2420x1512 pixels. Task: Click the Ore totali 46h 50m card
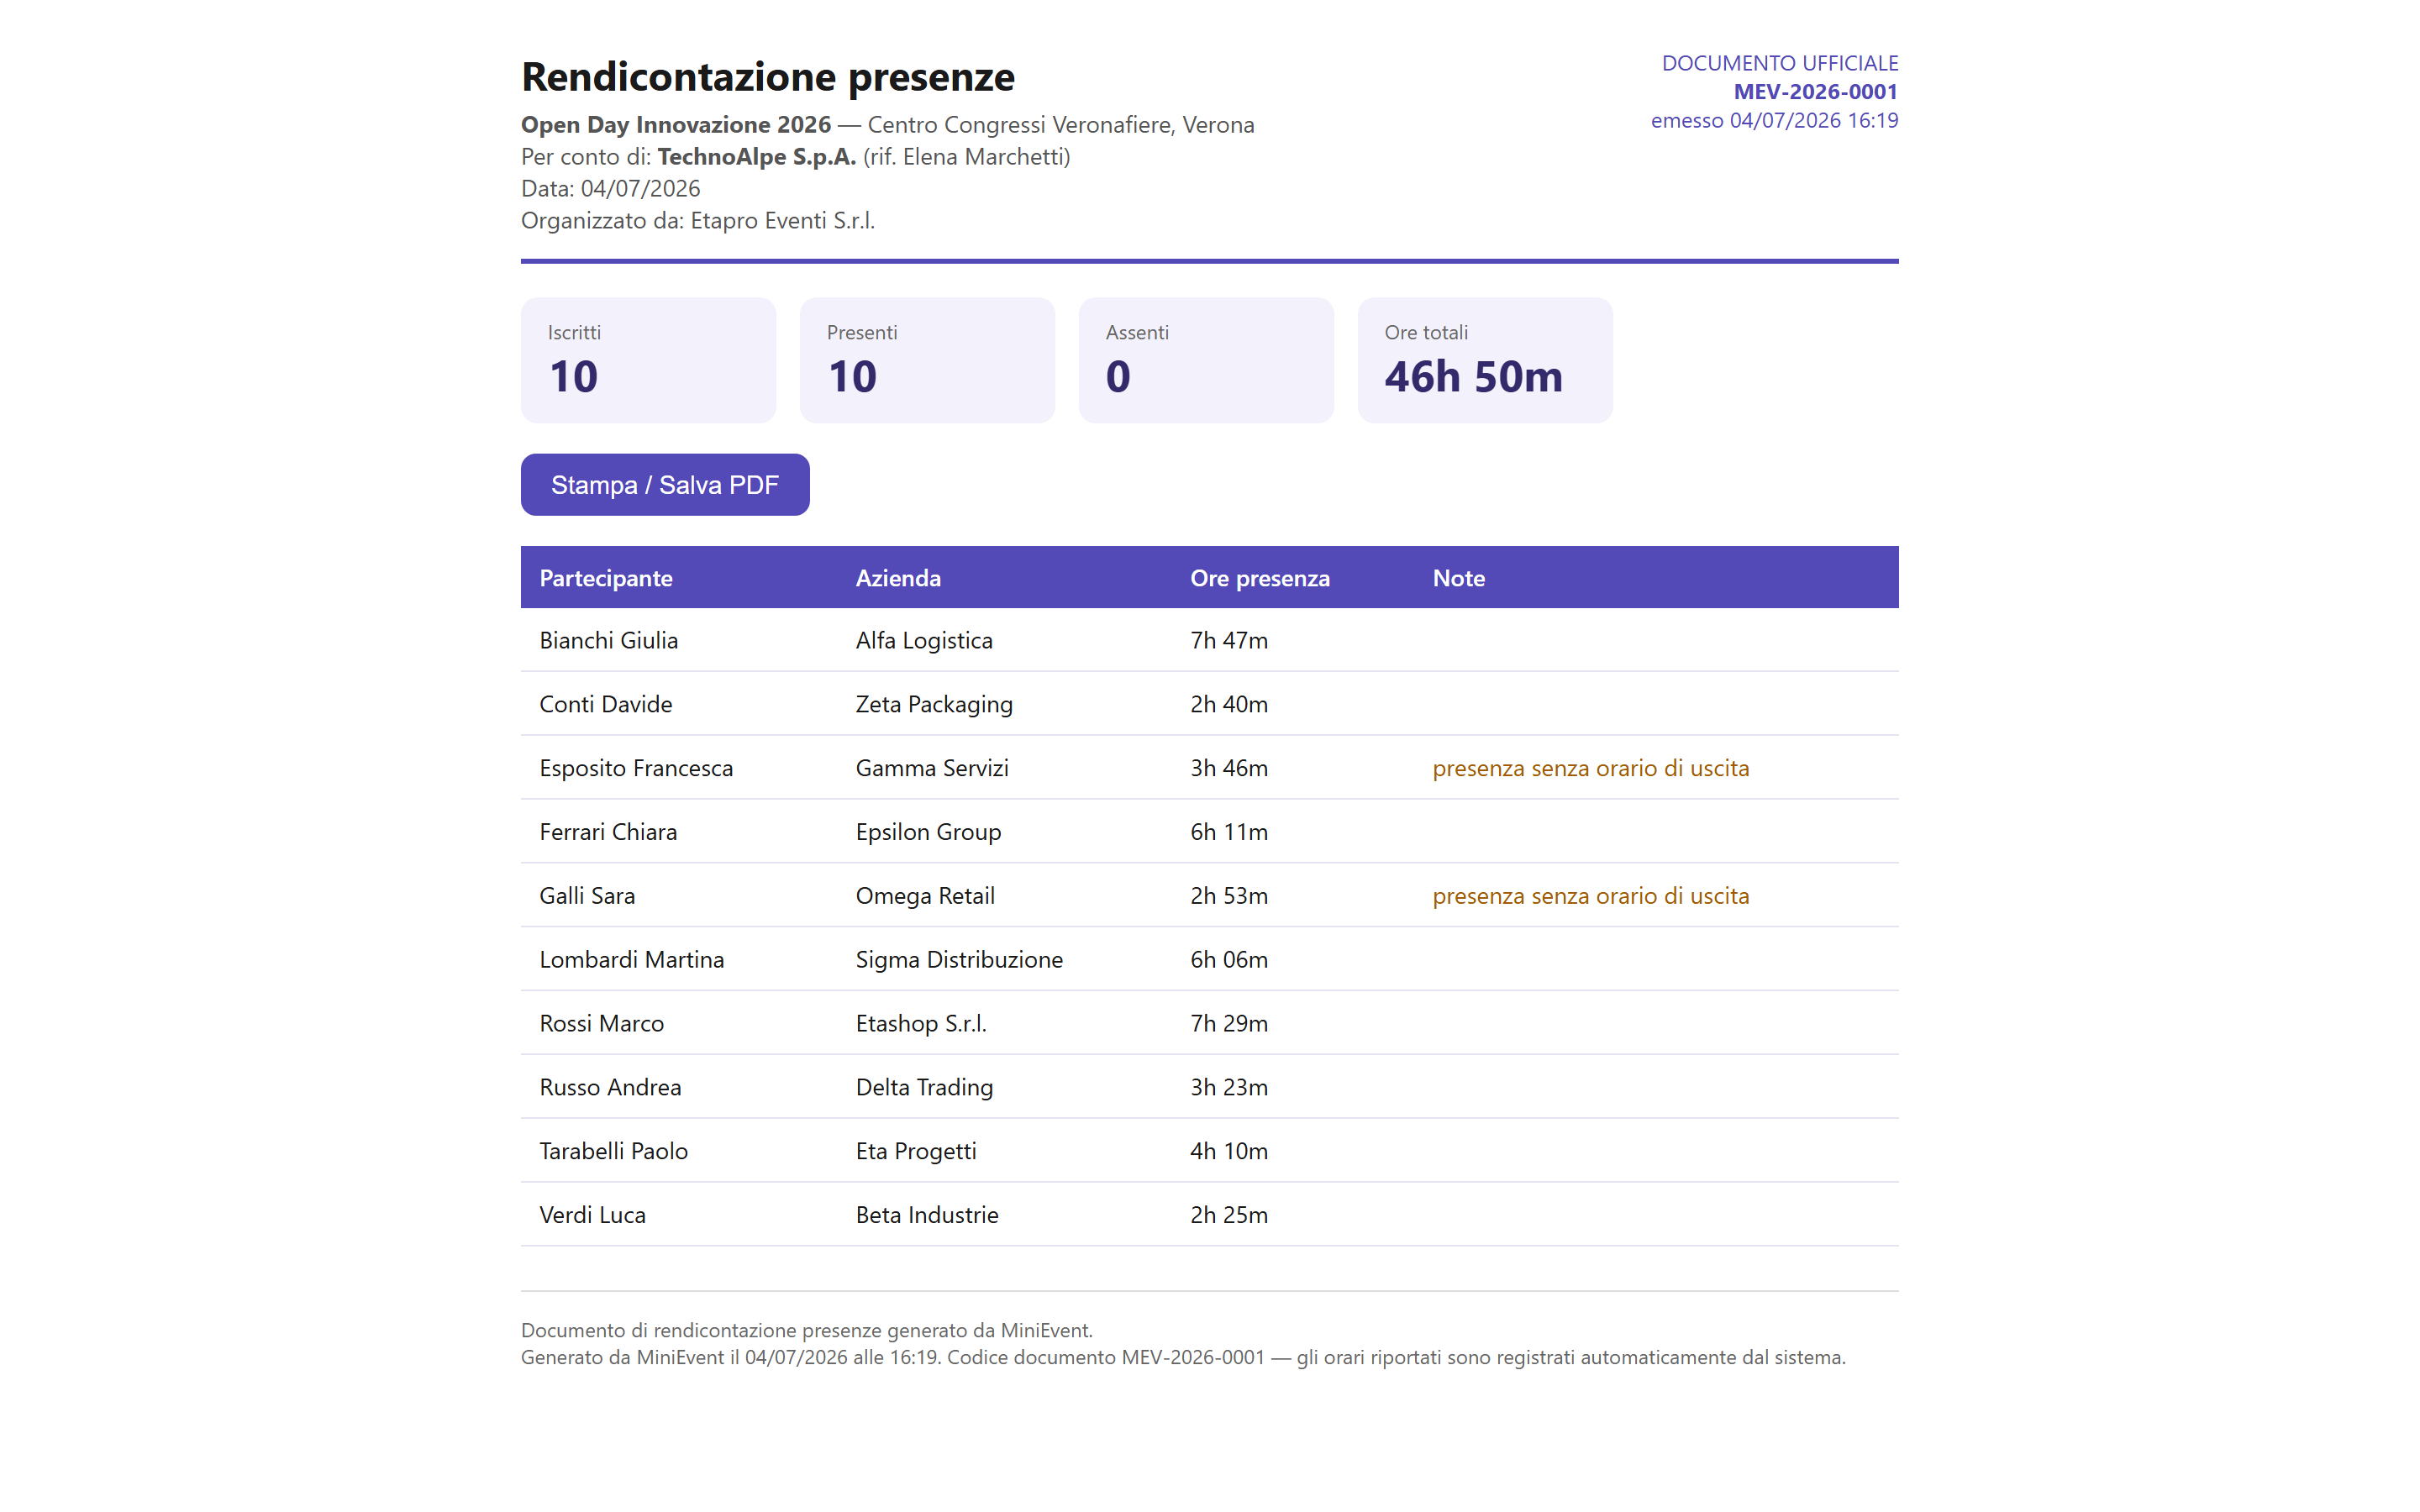point(1485,360)
